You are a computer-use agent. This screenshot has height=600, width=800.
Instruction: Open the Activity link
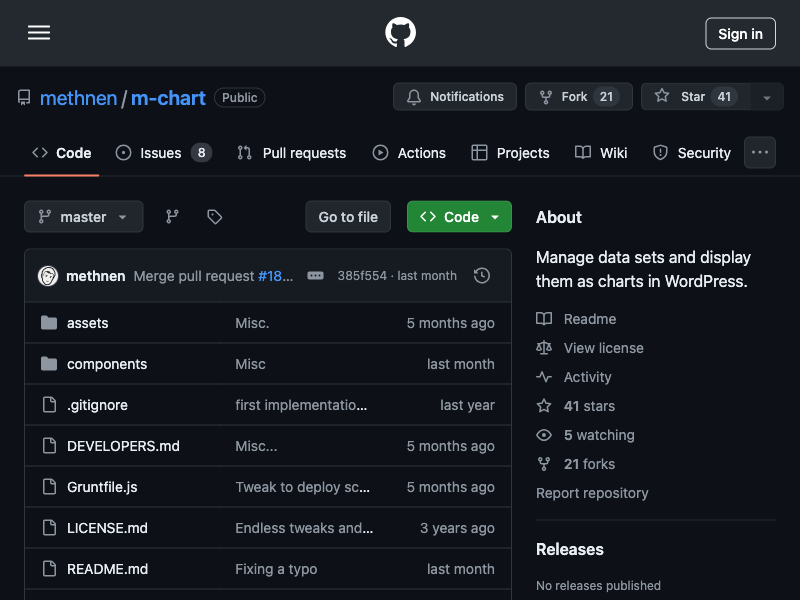[573, 377]
